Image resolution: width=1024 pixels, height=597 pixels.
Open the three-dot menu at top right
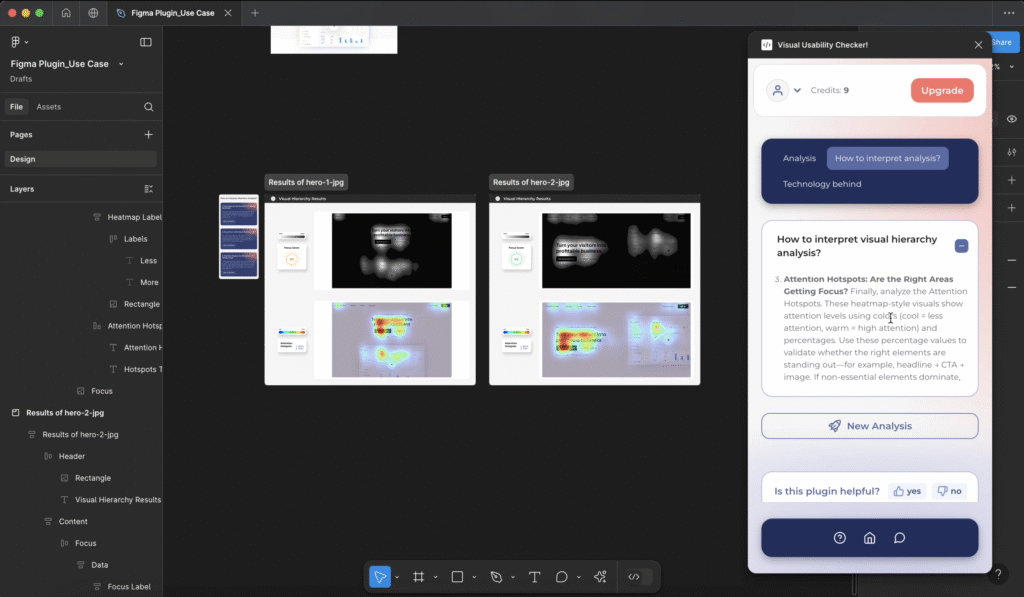1008,12
